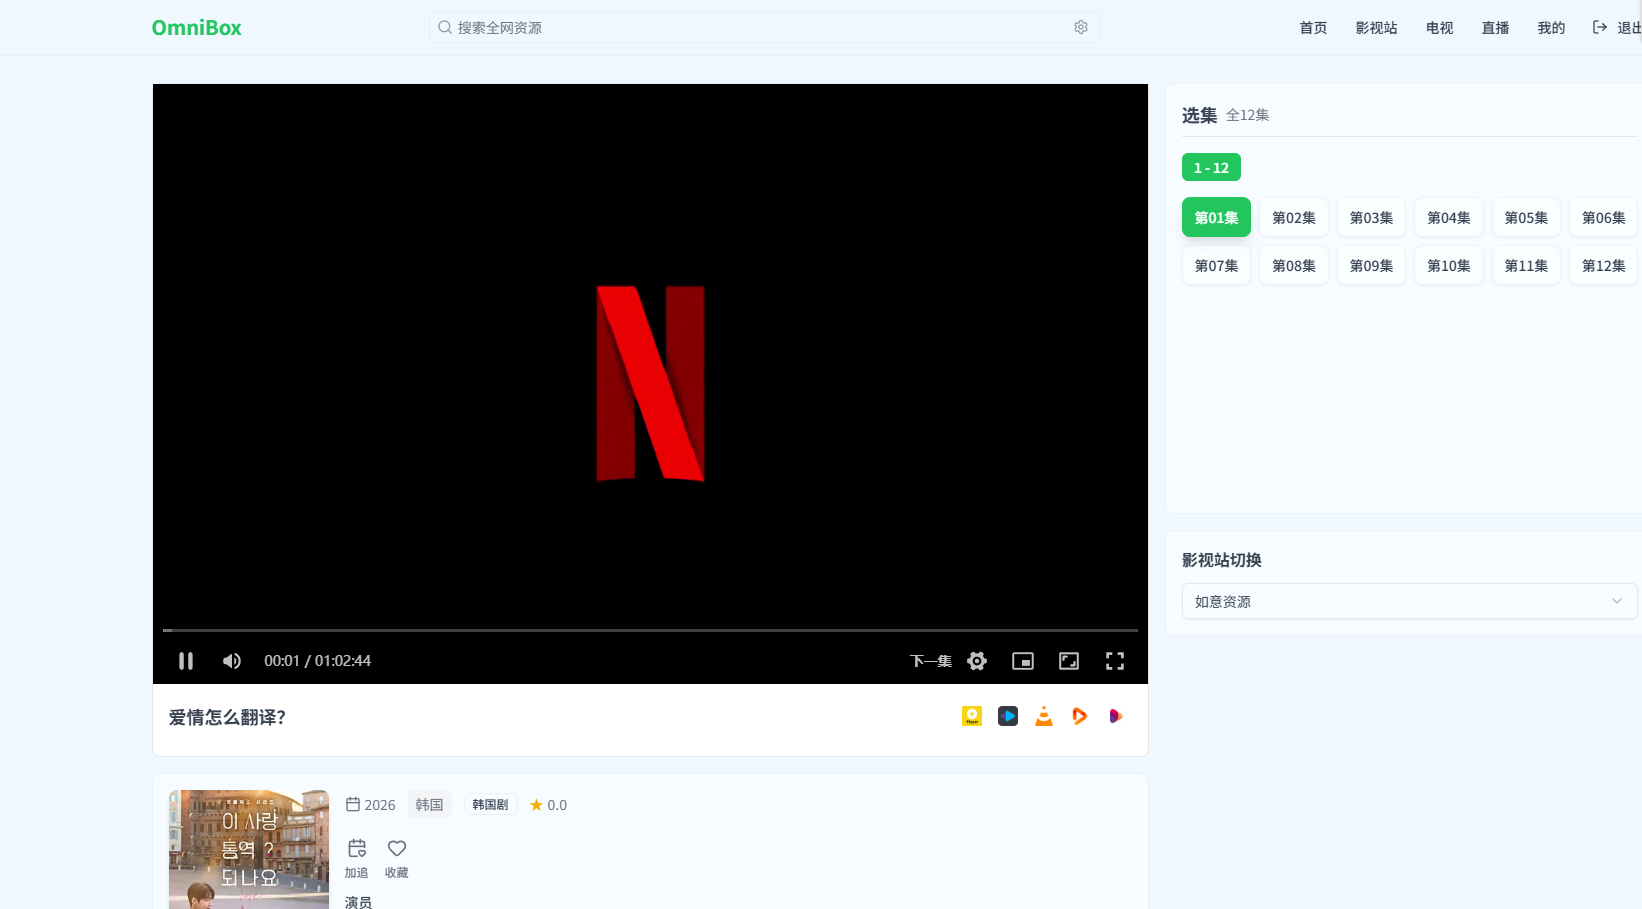
Task: Click 下一集 to play next episode
Action: [930, 660]
